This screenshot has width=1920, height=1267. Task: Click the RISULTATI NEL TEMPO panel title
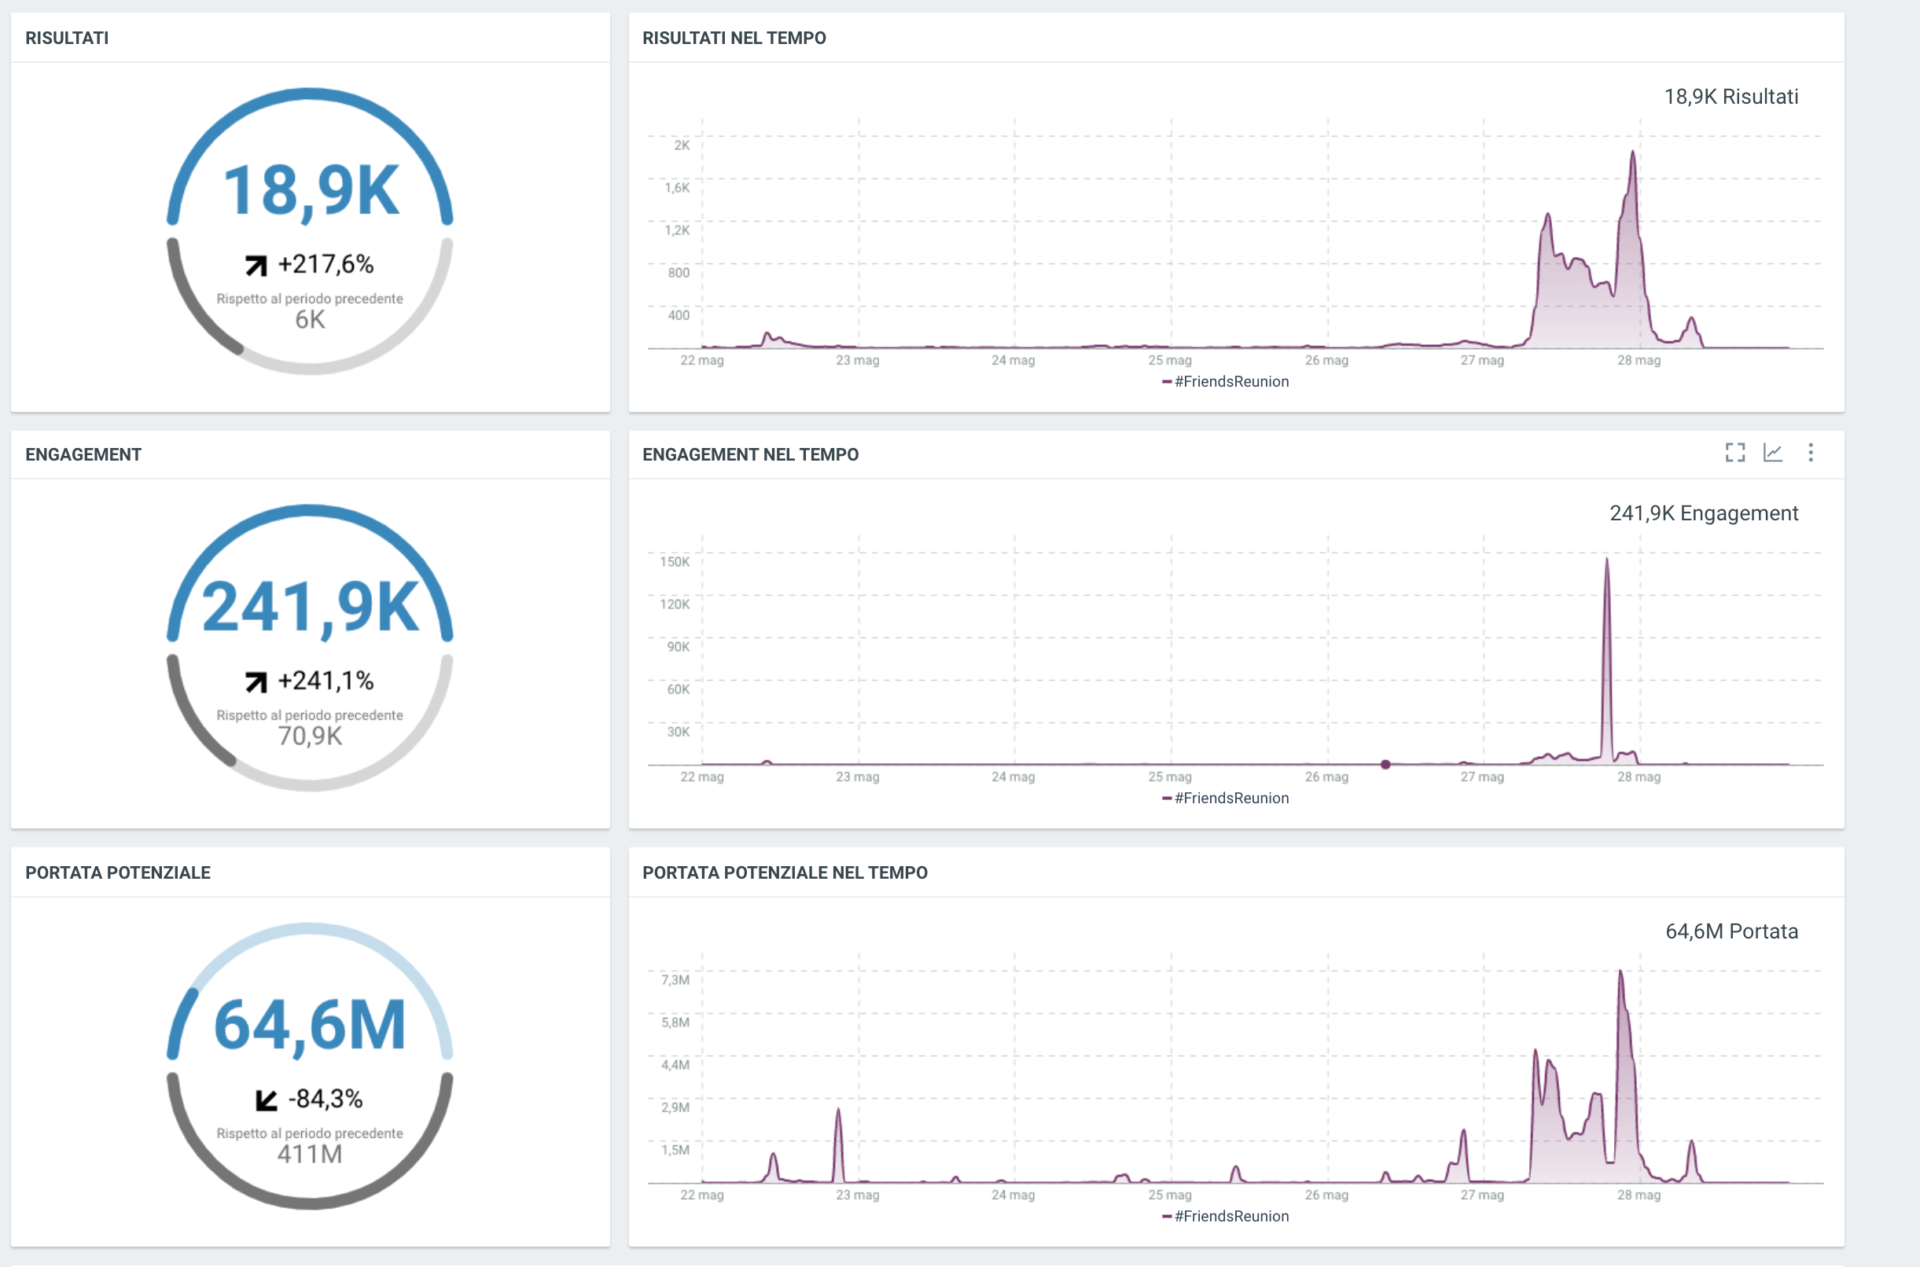click(x=734, y=38)
